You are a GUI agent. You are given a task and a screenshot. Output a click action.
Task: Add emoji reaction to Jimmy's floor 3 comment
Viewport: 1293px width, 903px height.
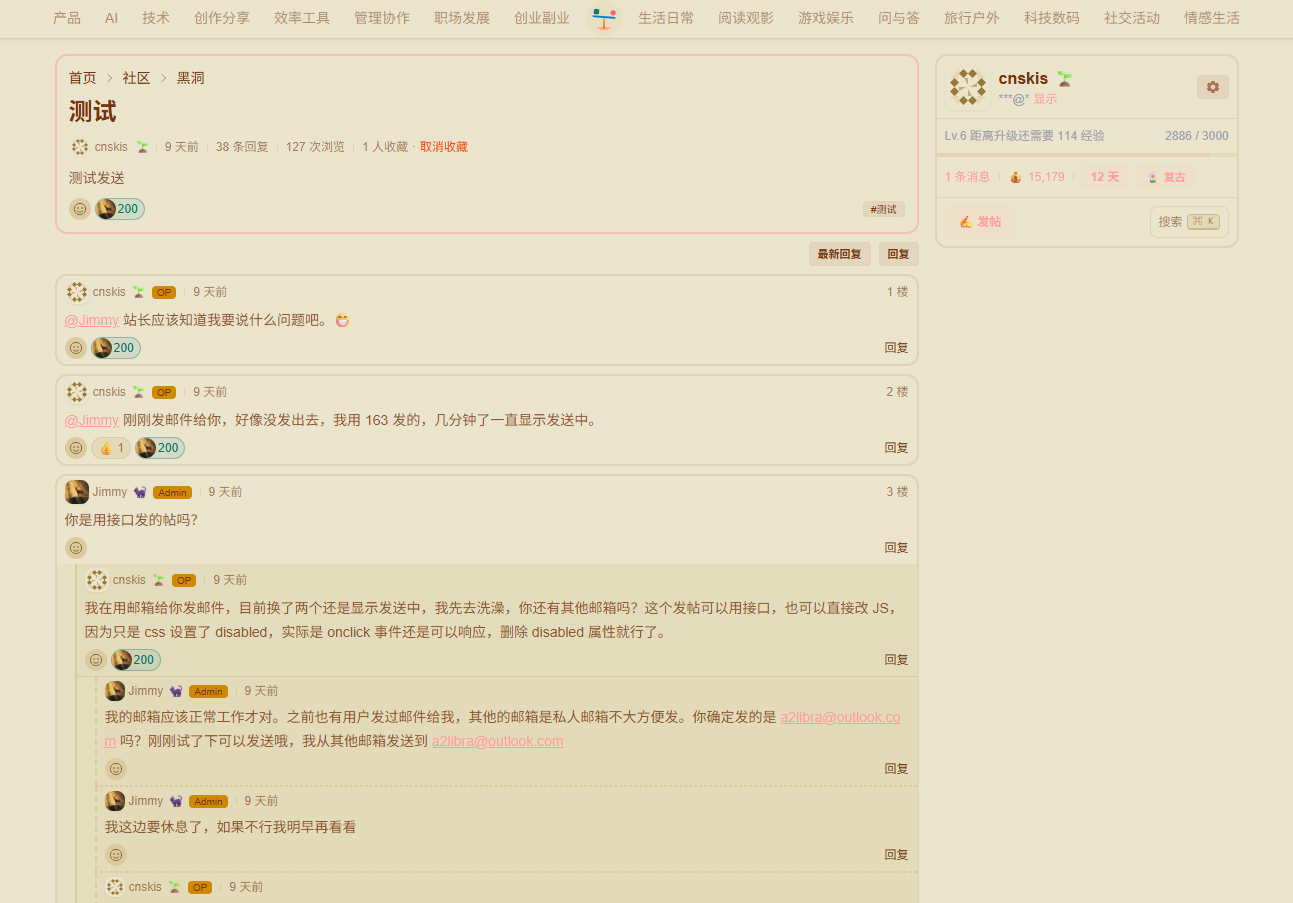[76, 548]
